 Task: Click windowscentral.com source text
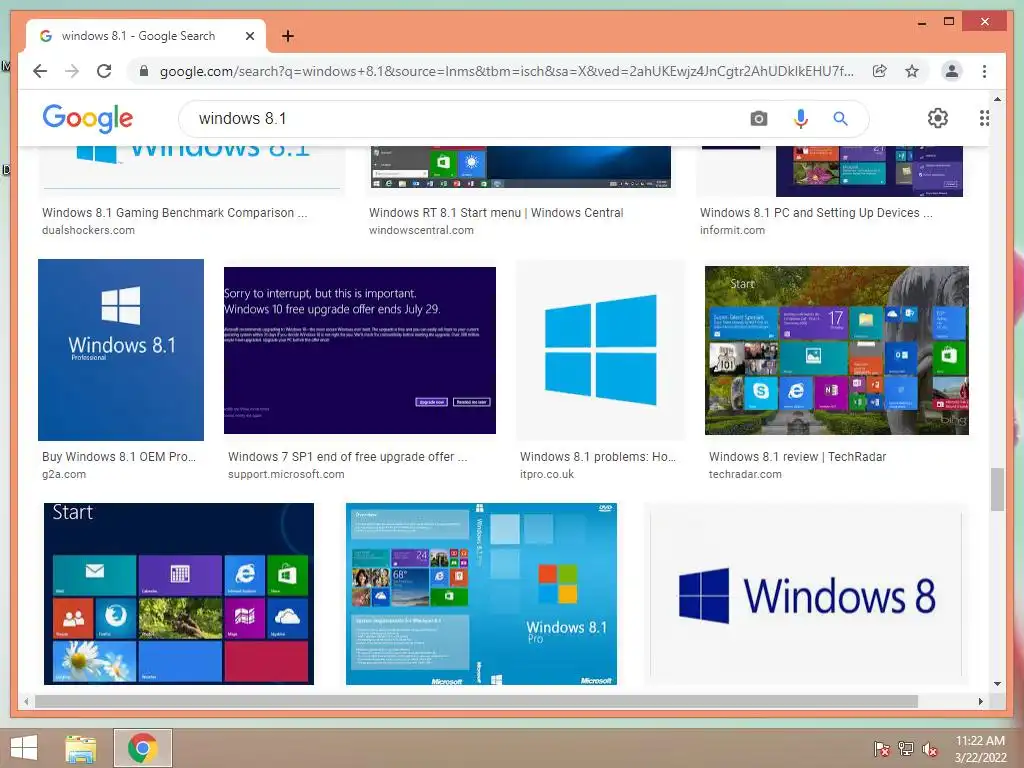pos(421,231)
